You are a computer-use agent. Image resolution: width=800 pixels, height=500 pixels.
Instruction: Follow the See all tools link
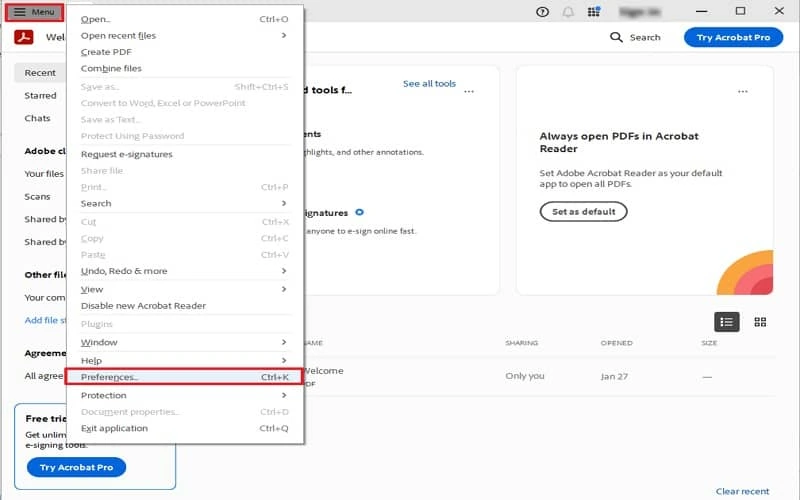point(429,84)
